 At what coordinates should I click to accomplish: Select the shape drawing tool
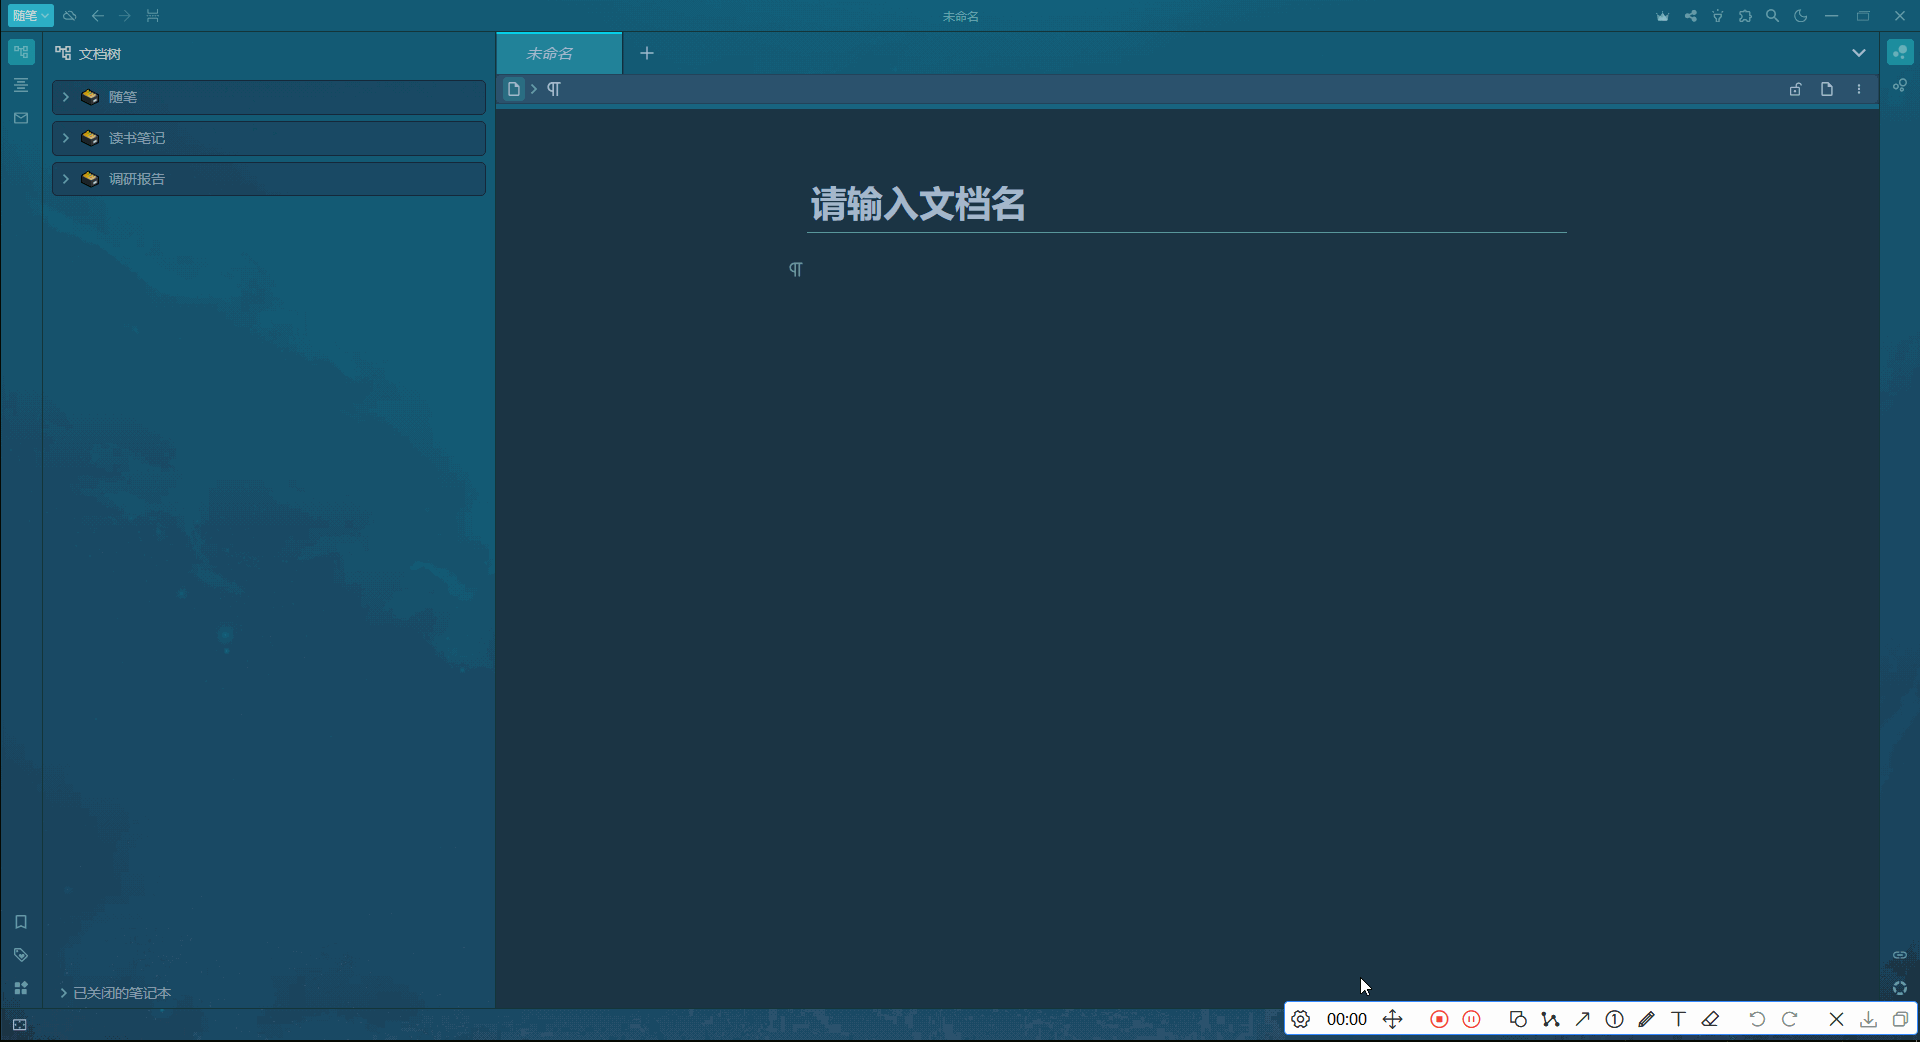tap(1518, 1019)
